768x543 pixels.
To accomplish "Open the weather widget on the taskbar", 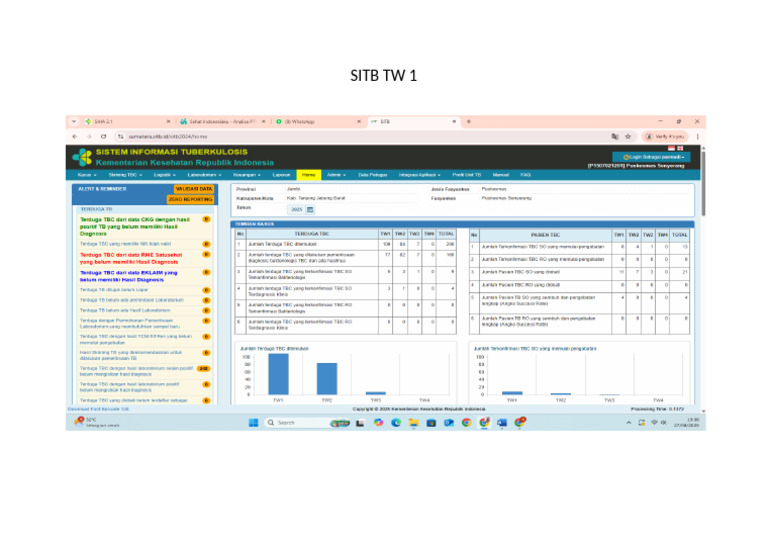I will tap(96, 423).
